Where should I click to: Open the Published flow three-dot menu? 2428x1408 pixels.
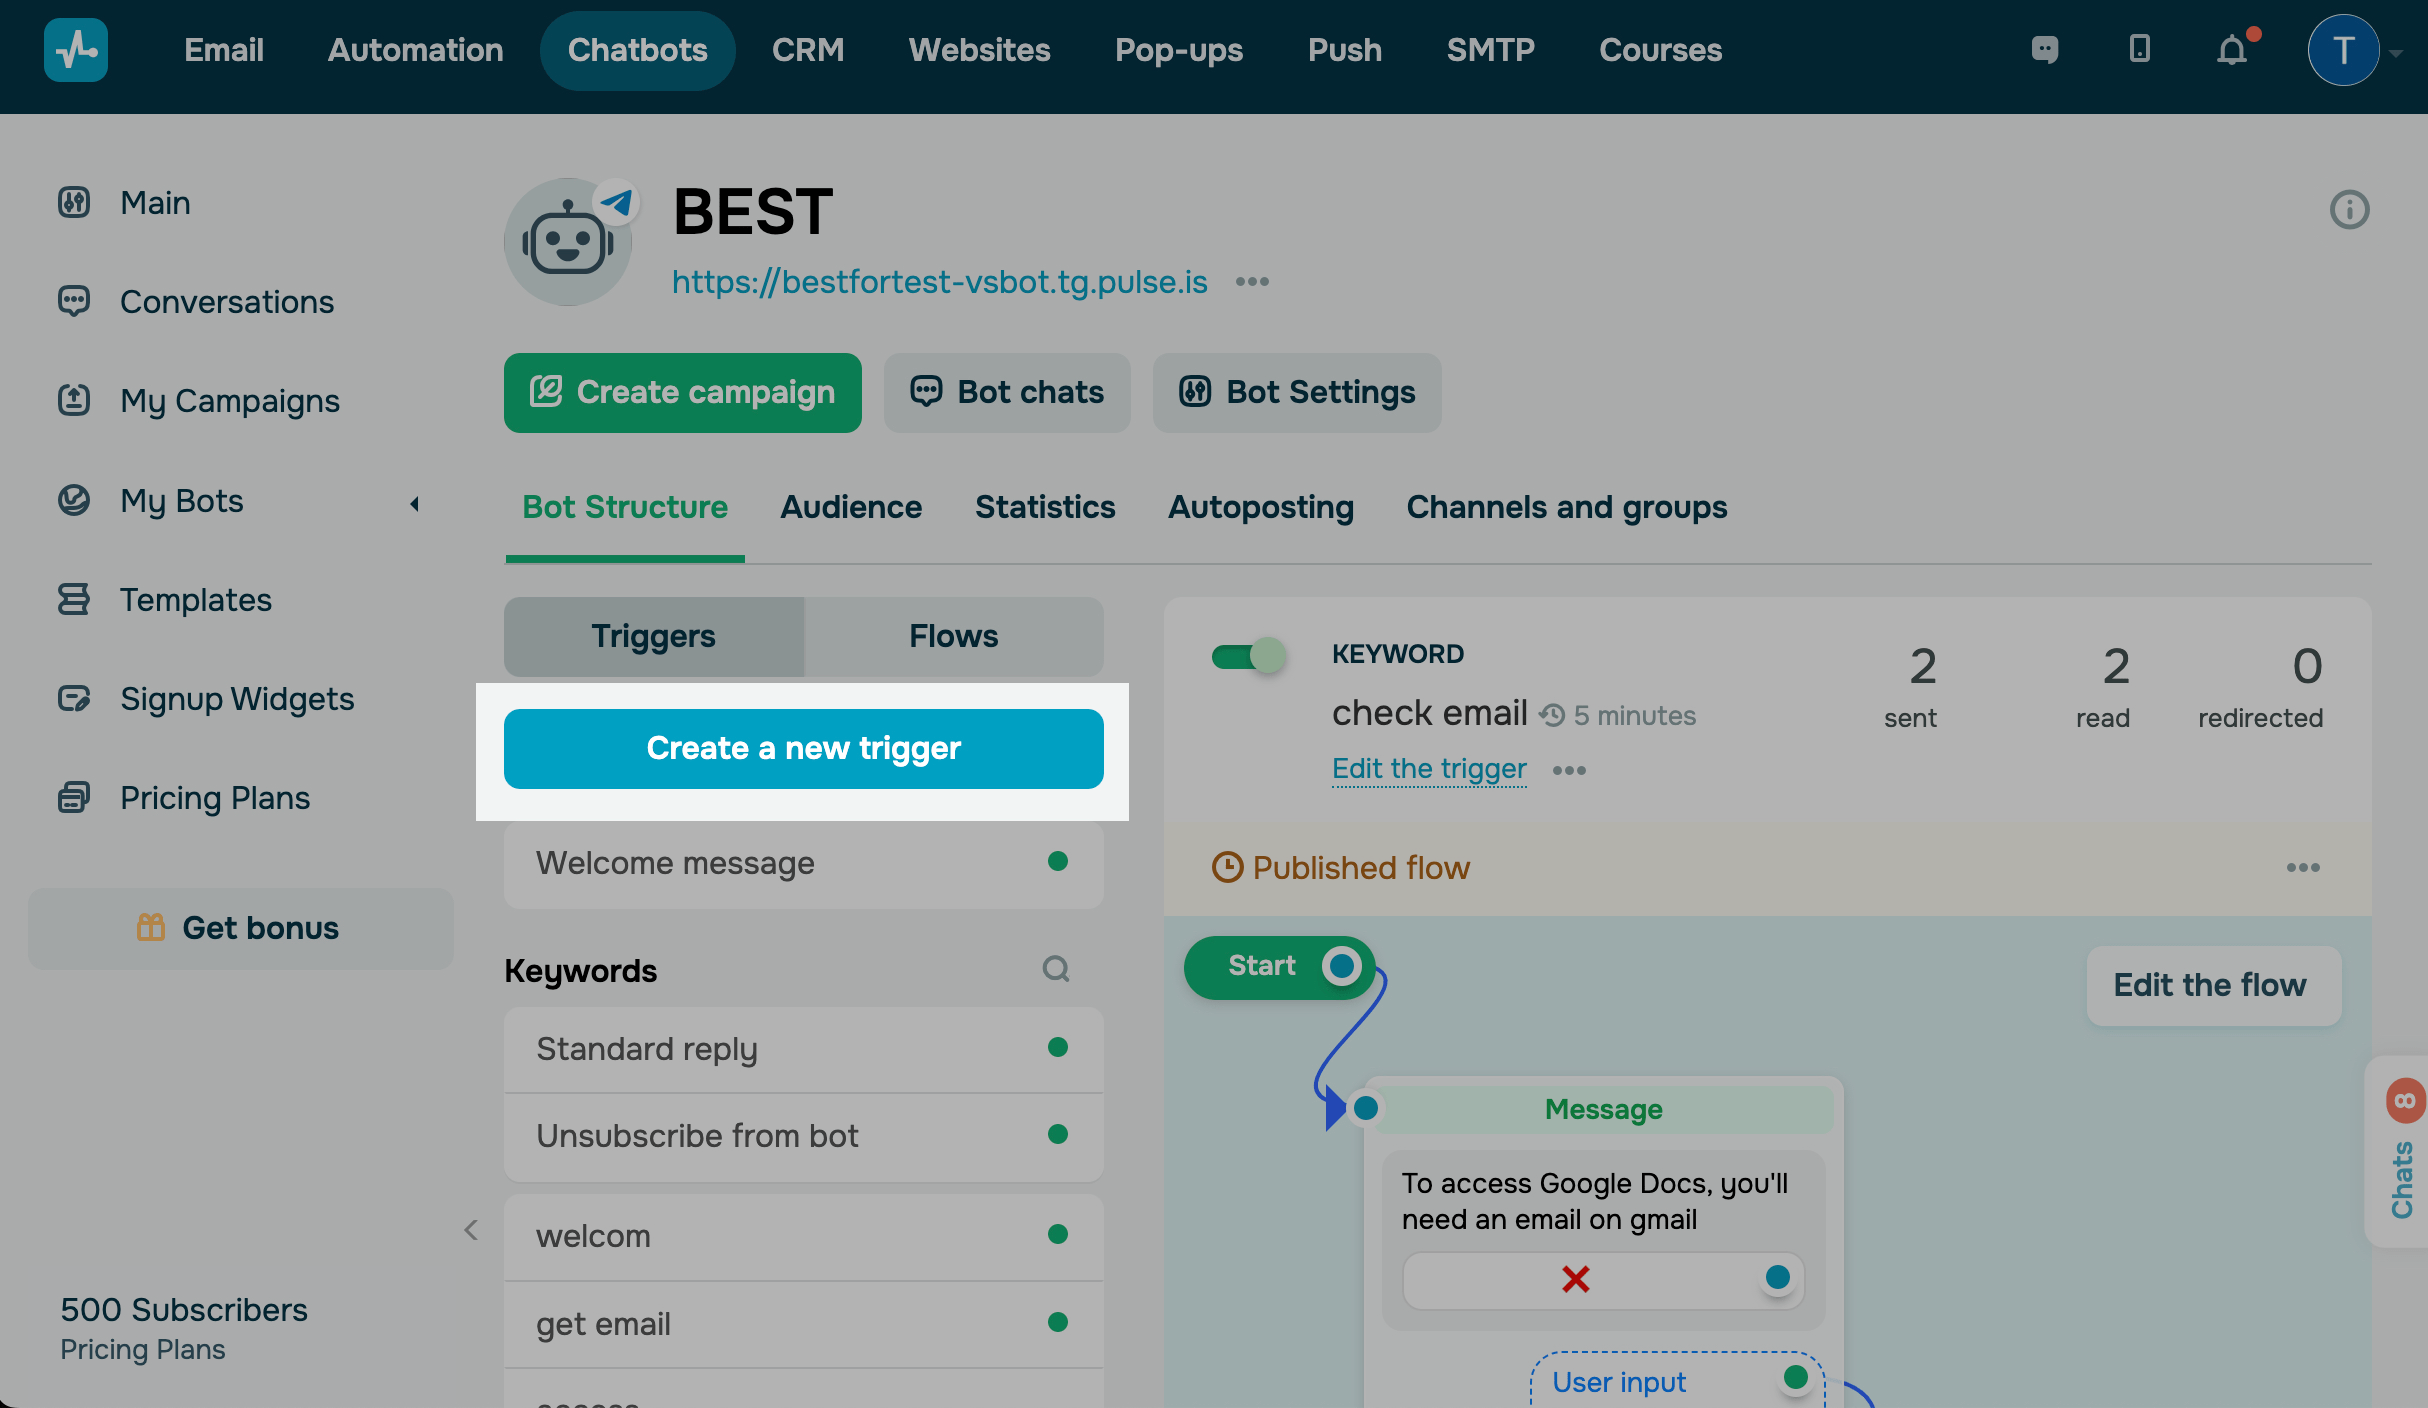pyautogui.click(x=2302, y=867)
